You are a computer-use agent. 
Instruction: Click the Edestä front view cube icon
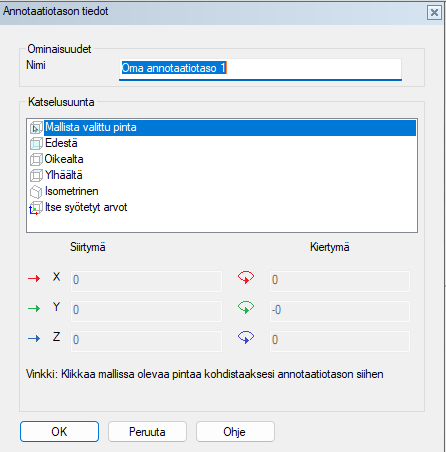click(36, 144)
